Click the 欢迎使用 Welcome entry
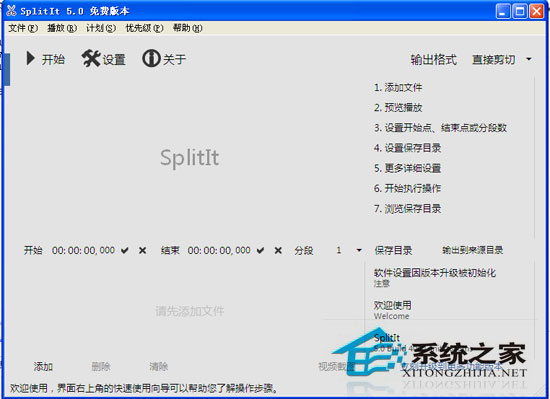Screen dimensions: 550x399 coord(393,310)
